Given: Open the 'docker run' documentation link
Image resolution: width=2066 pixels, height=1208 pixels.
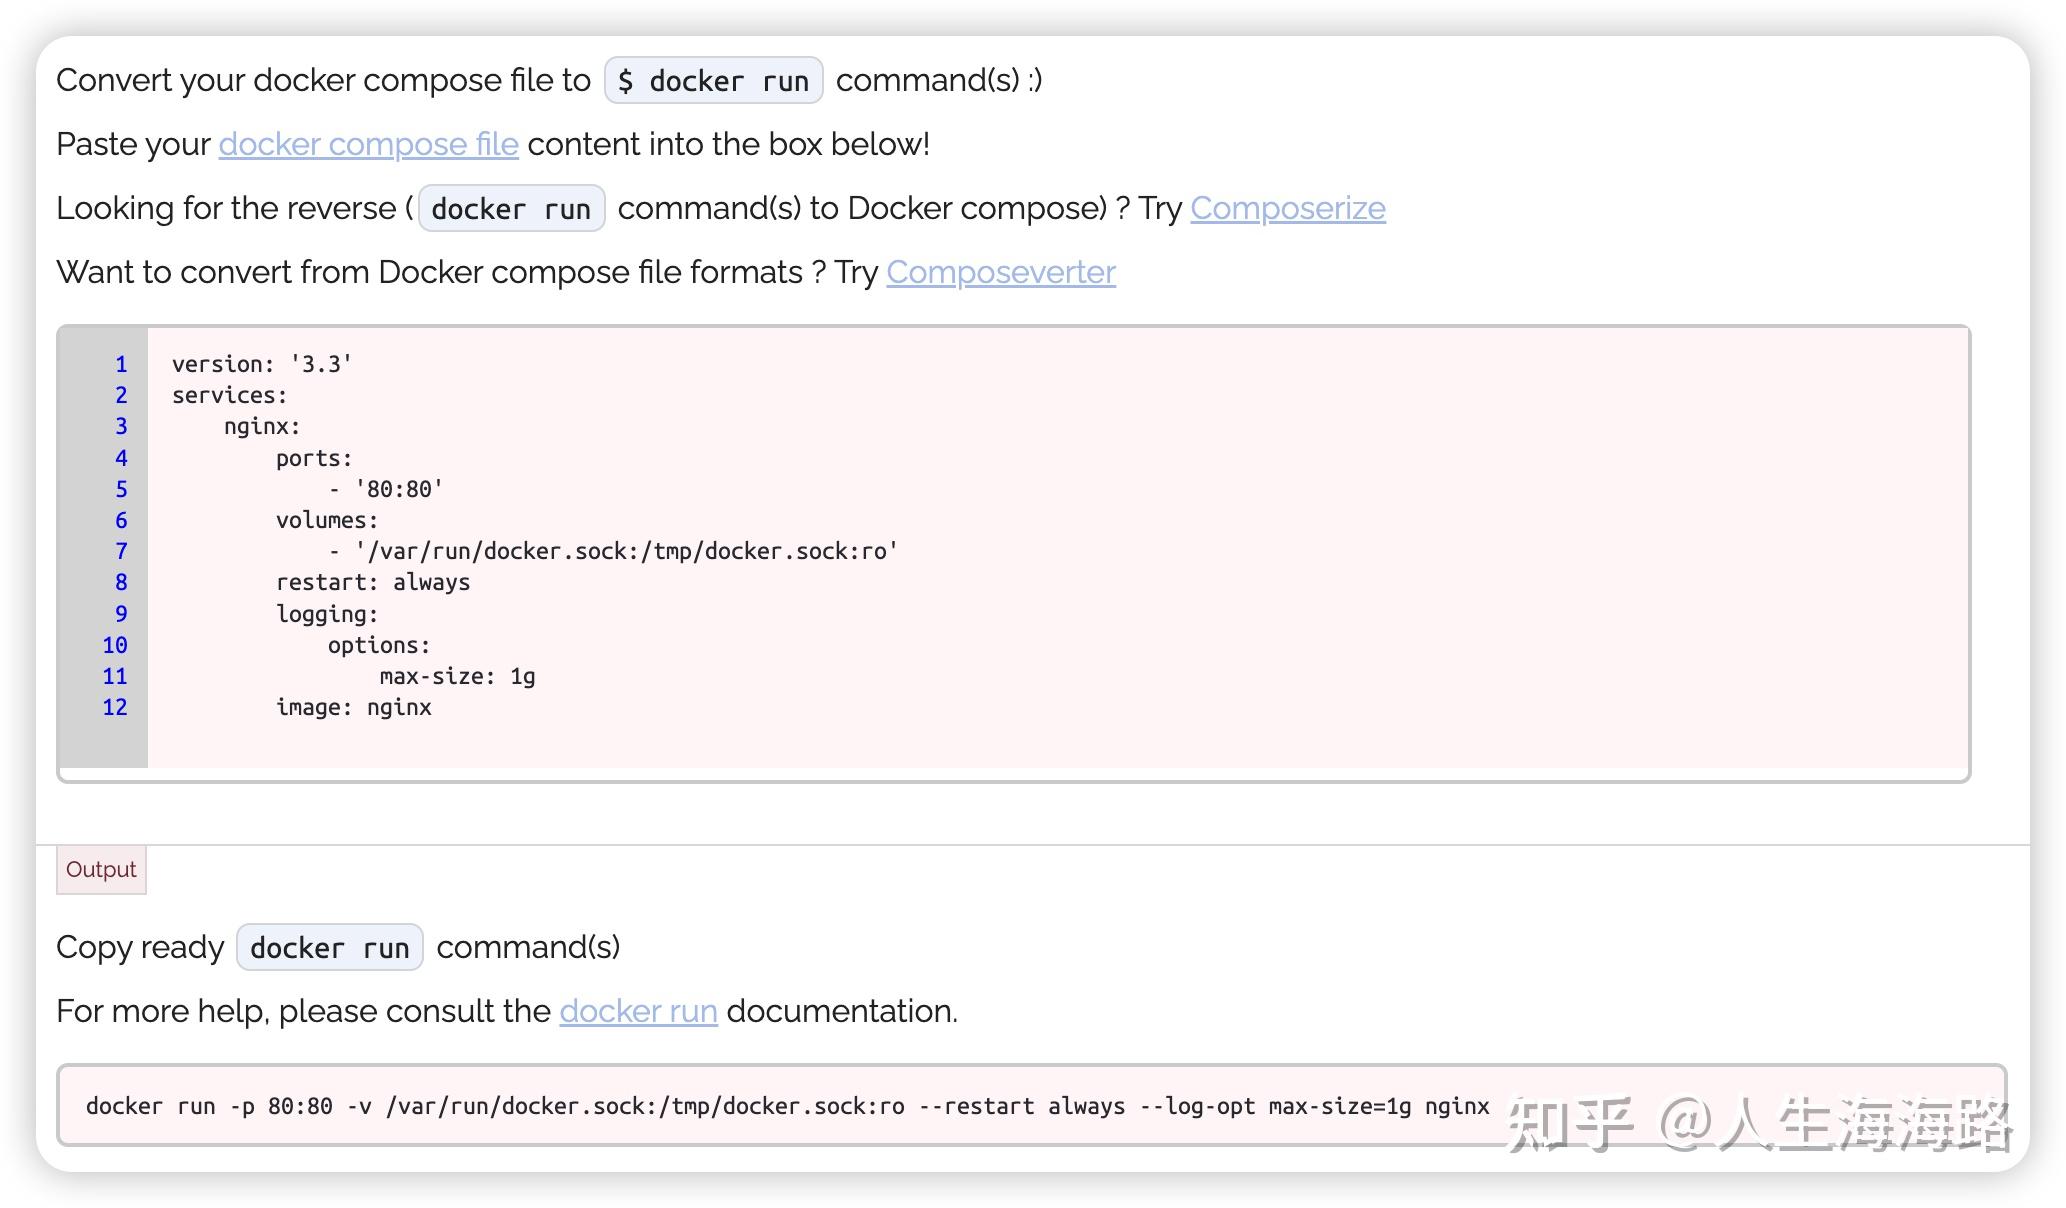Looking at the screenshot, I should tap(637, 1011).
